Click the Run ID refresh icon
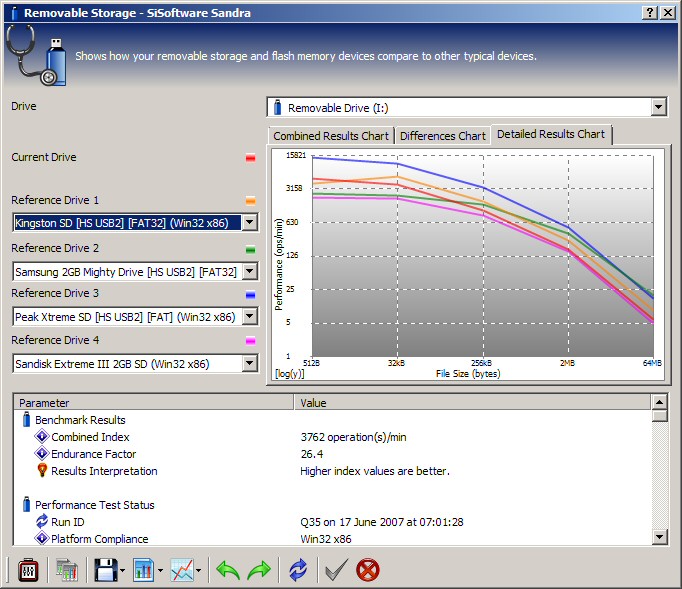682x589 pixels. click(x=42, y=521)
